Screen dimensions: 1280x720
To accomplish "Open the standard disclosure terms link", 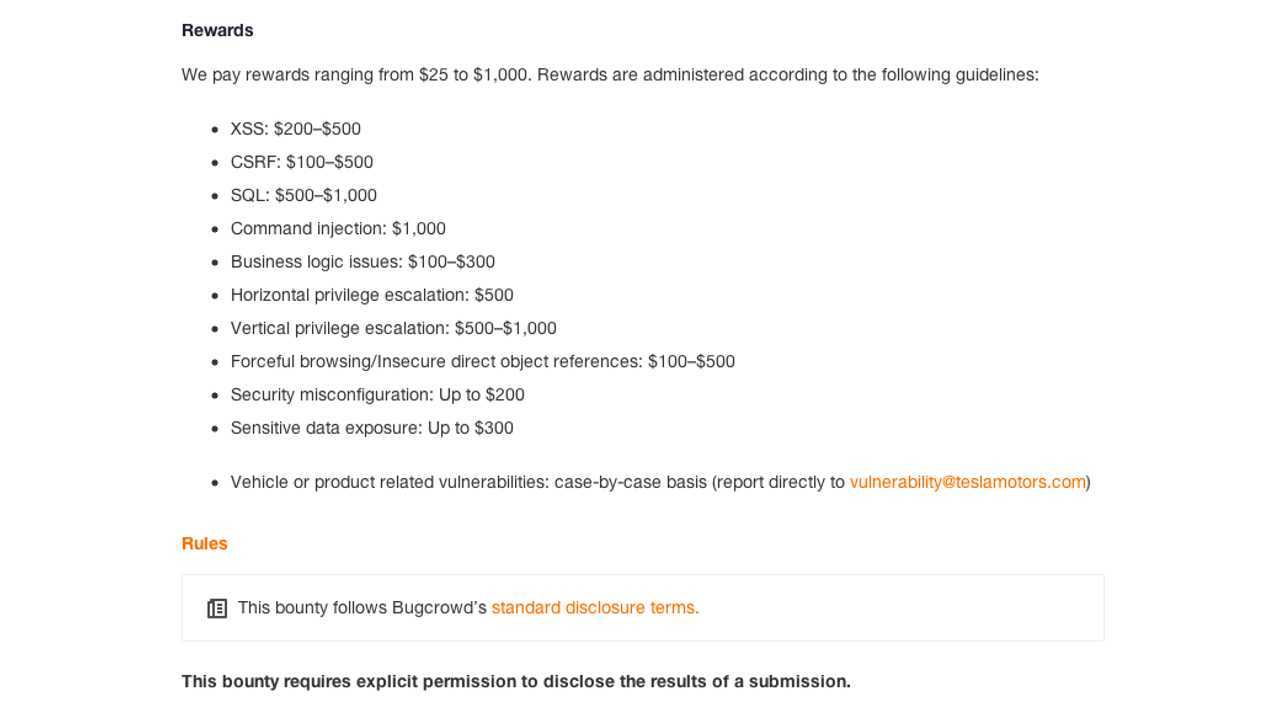I will (595, 608).
